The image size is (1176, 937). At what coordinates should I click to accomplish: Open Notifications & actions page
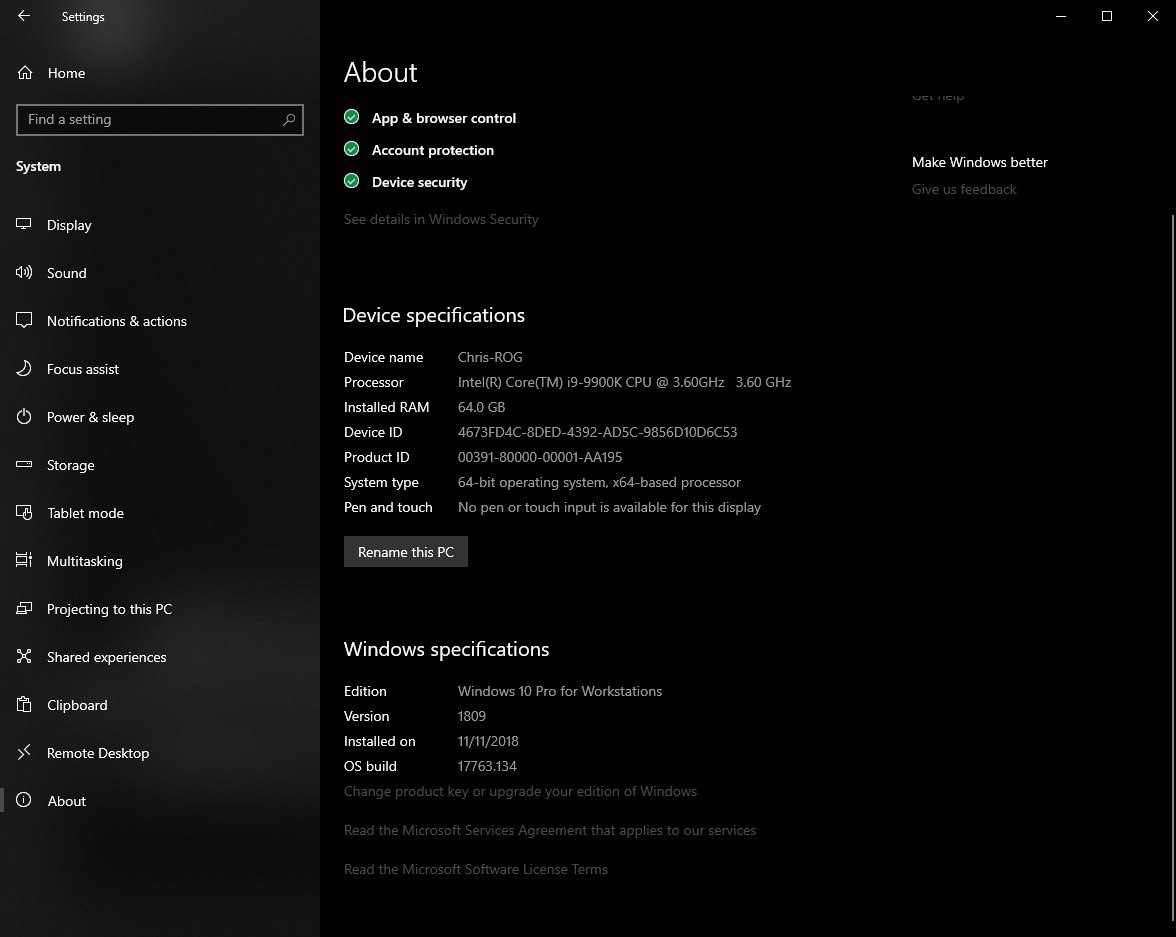tap(116, 321)
